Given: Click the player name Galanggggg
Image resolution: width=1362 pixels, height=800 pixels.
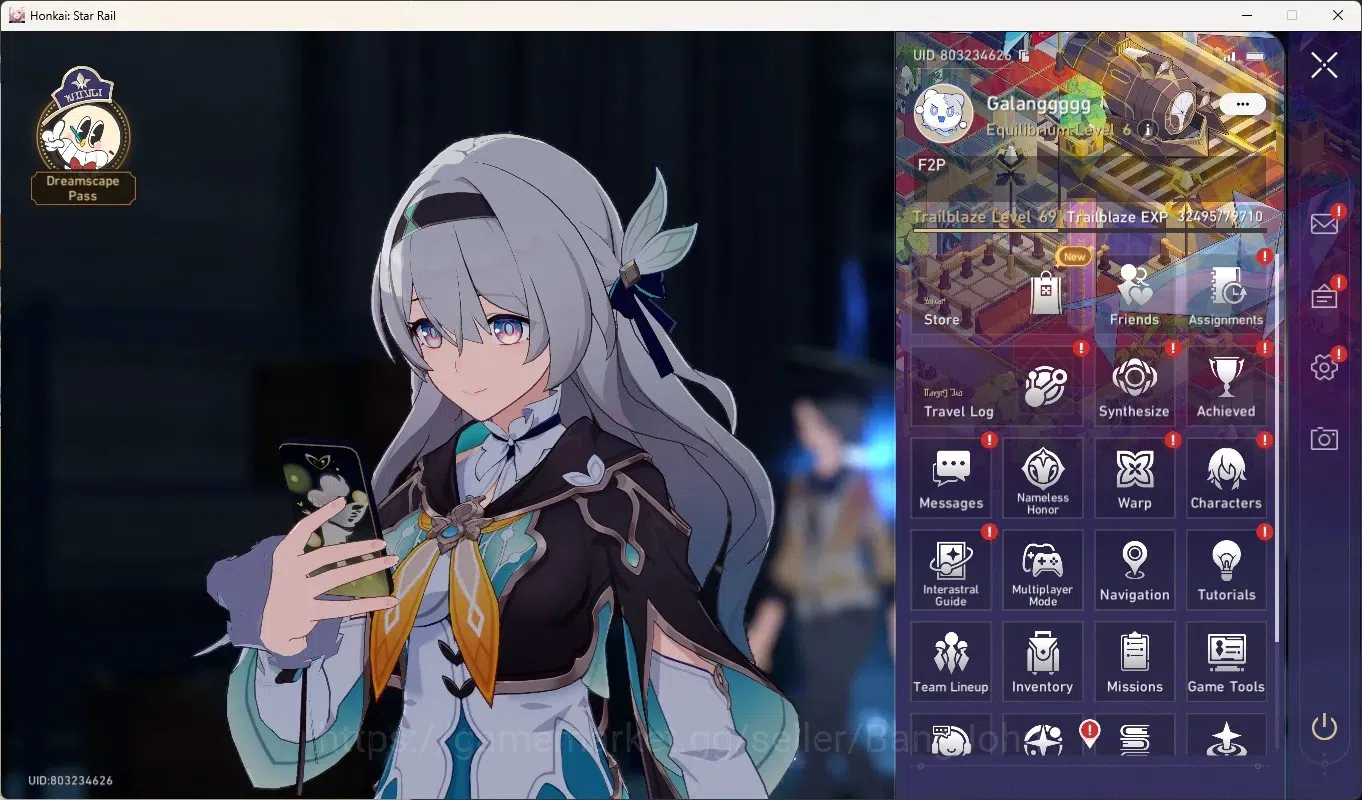Looking at the screenshot, I should [x=1038, y=104].
